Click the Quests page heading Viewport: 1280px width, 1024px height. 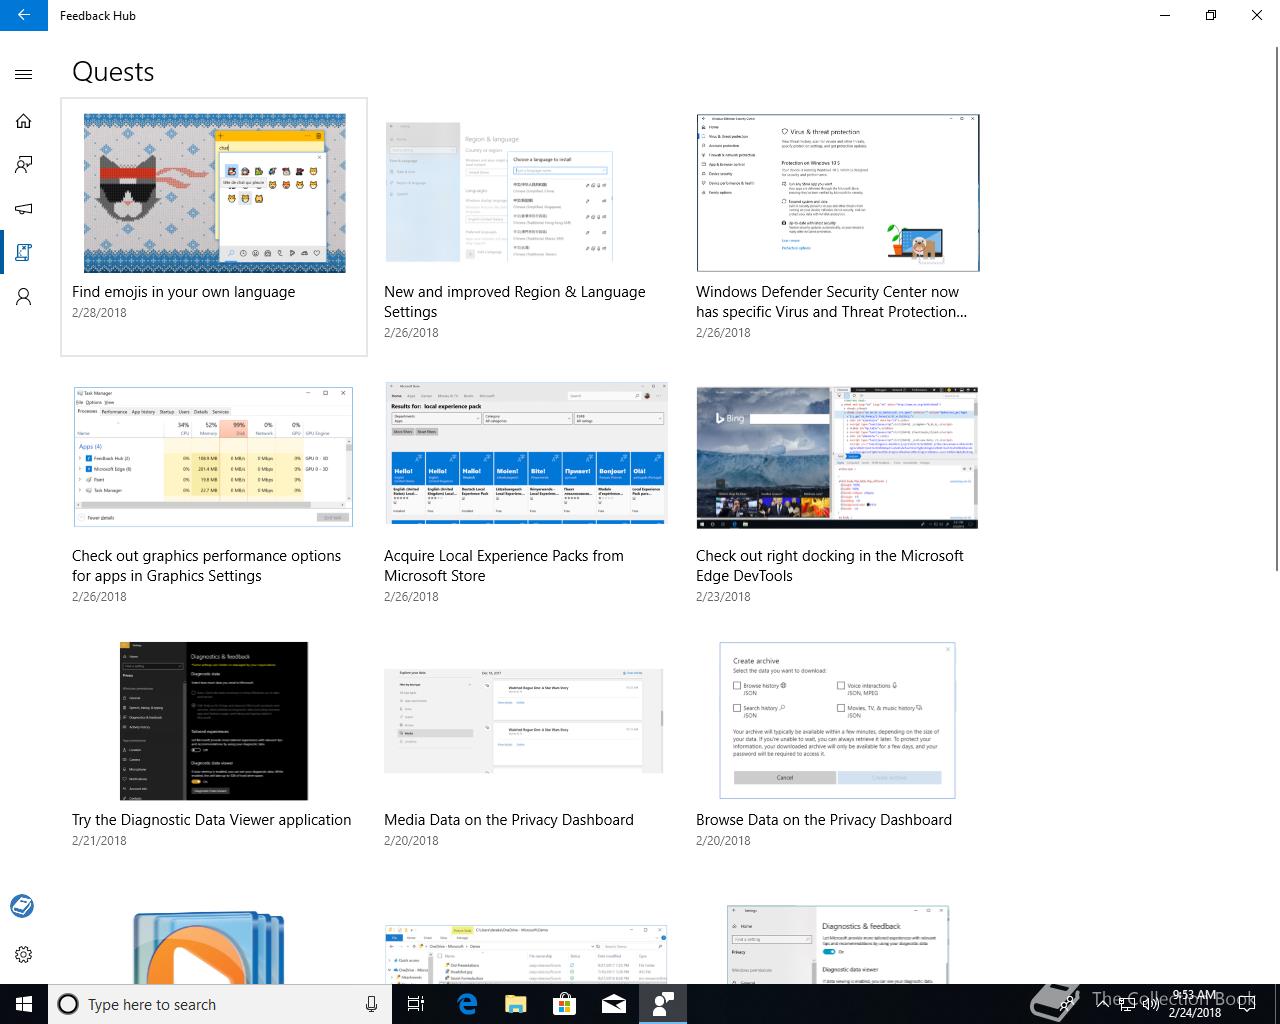pos(113,72)
